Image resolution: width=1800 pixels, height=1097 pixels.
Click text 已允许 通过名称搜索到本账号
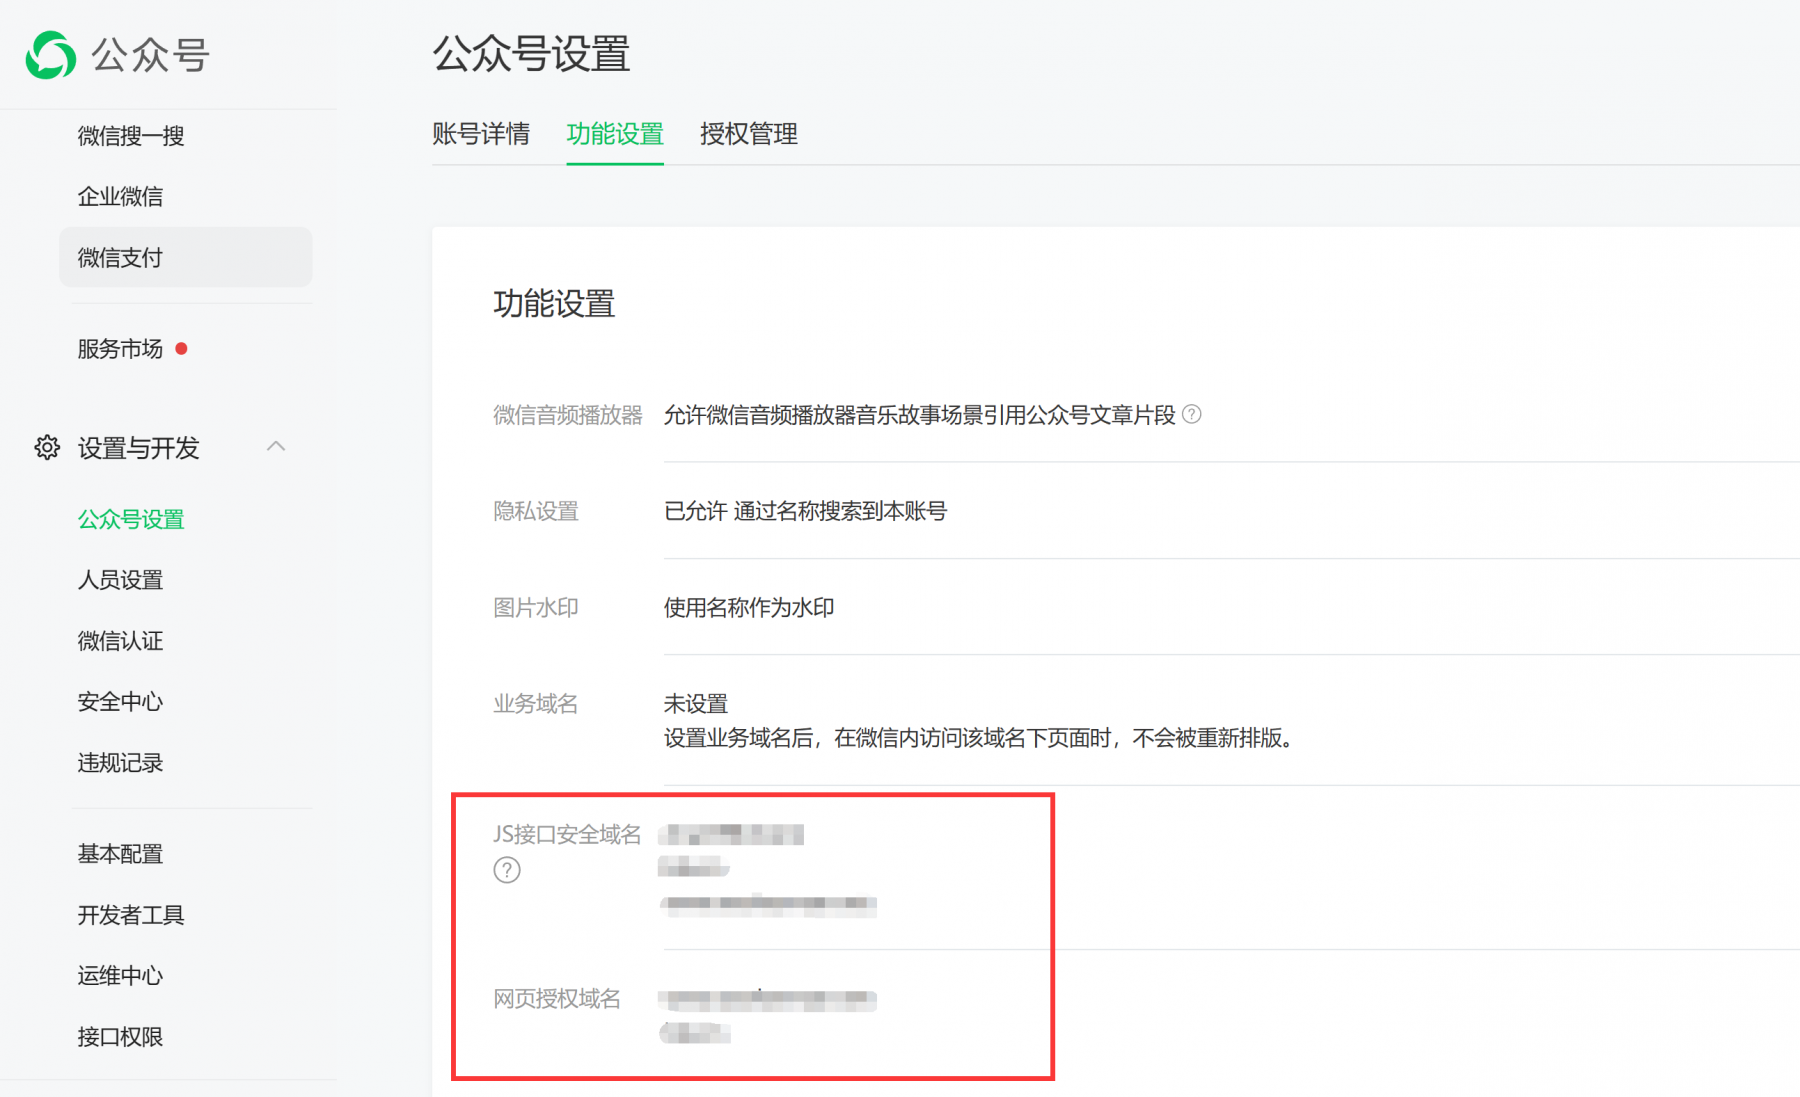coord(805,511)
